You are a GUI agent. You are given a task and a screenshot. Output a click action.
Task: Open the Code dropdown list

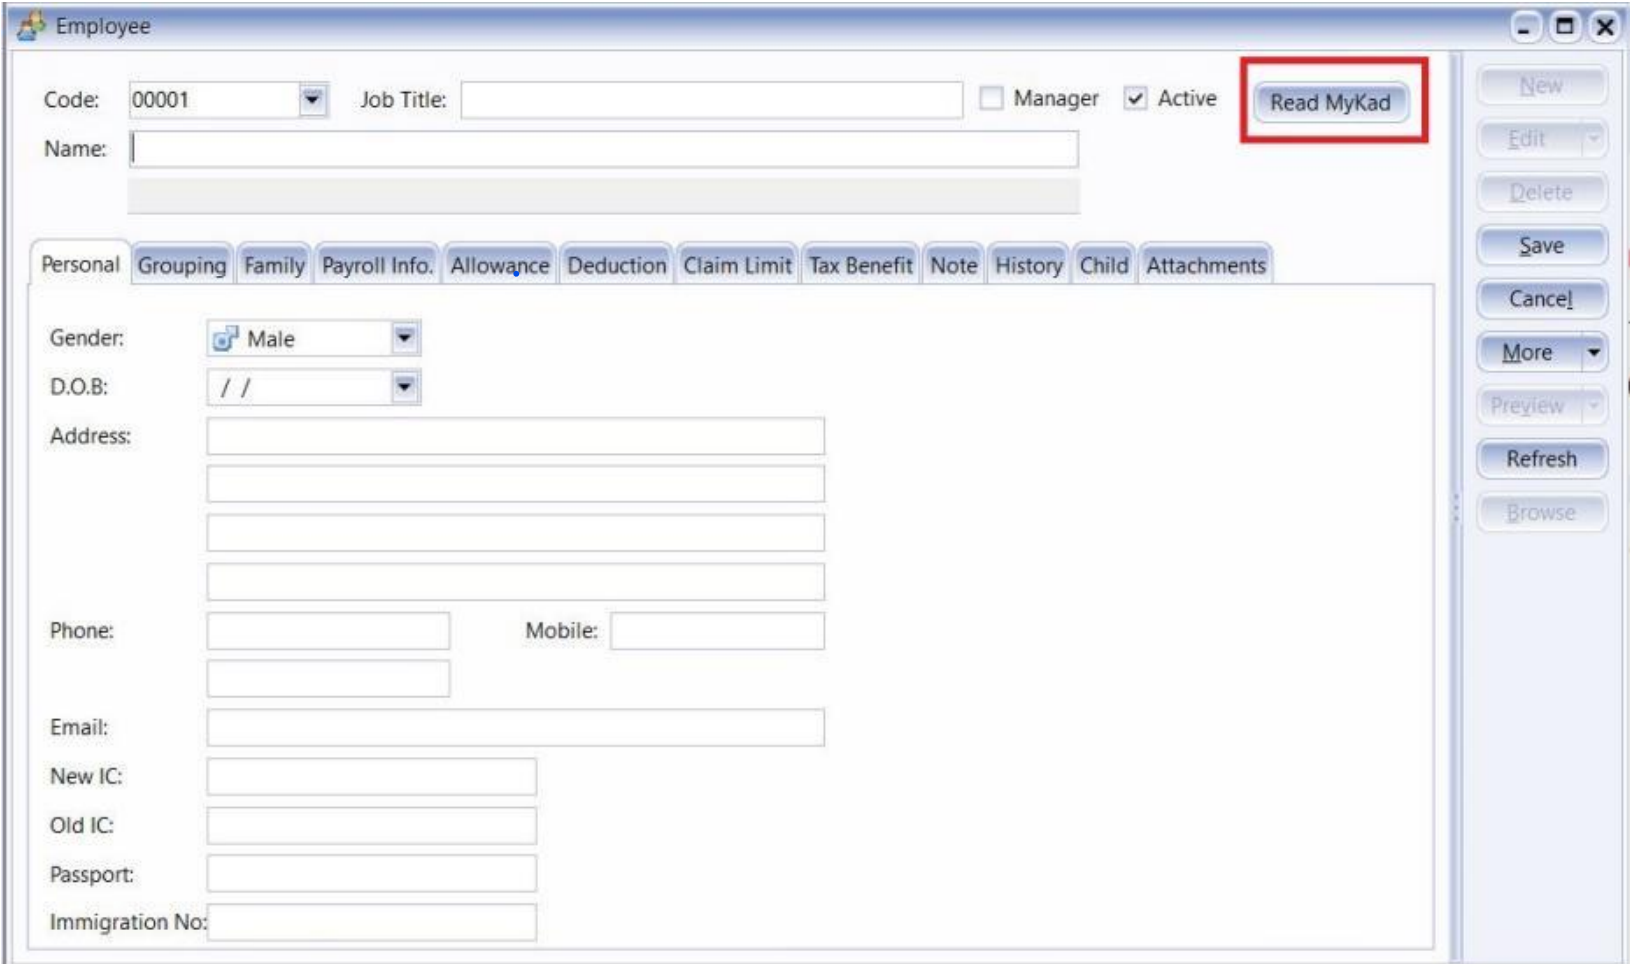click(x=313, y=100)
